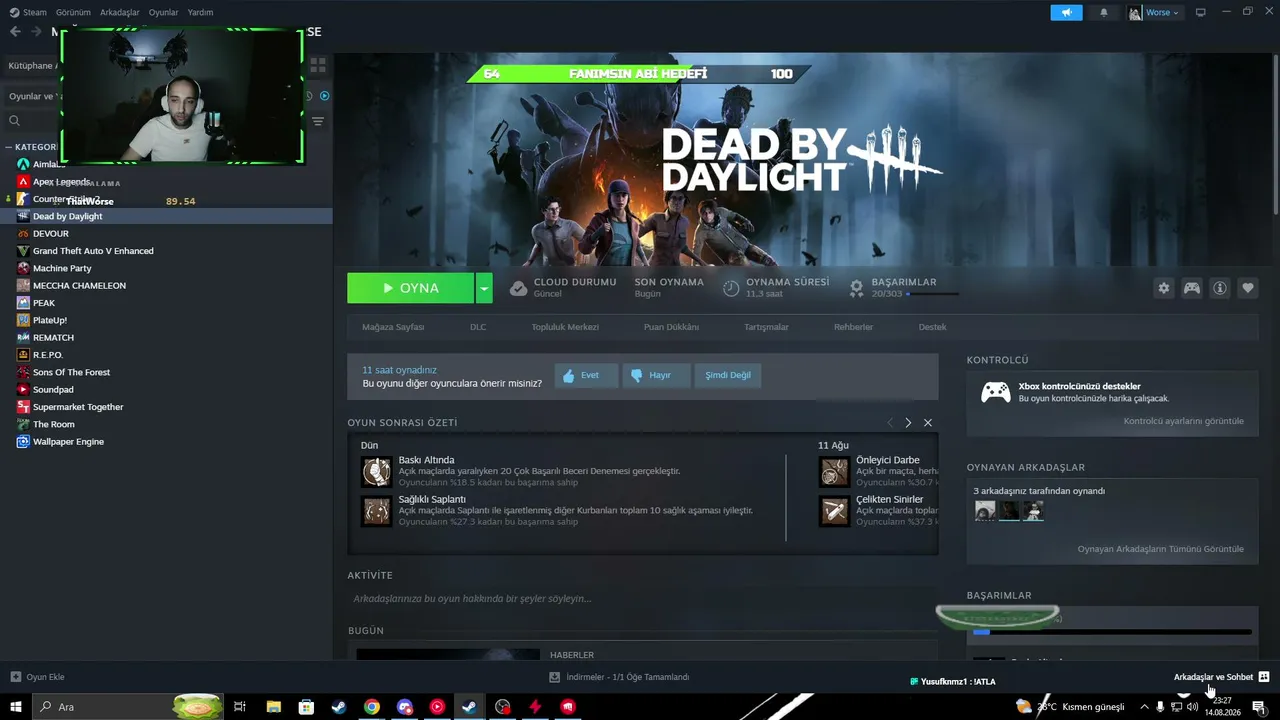Show game information icon

1220,288
